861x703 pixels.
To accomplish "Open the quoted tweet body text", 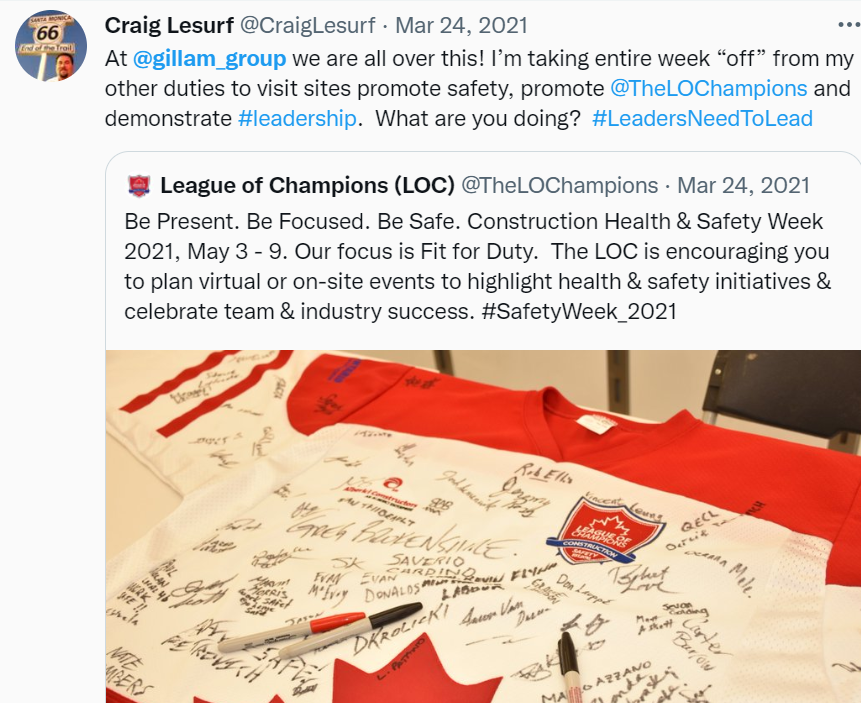I will [478, 266].
